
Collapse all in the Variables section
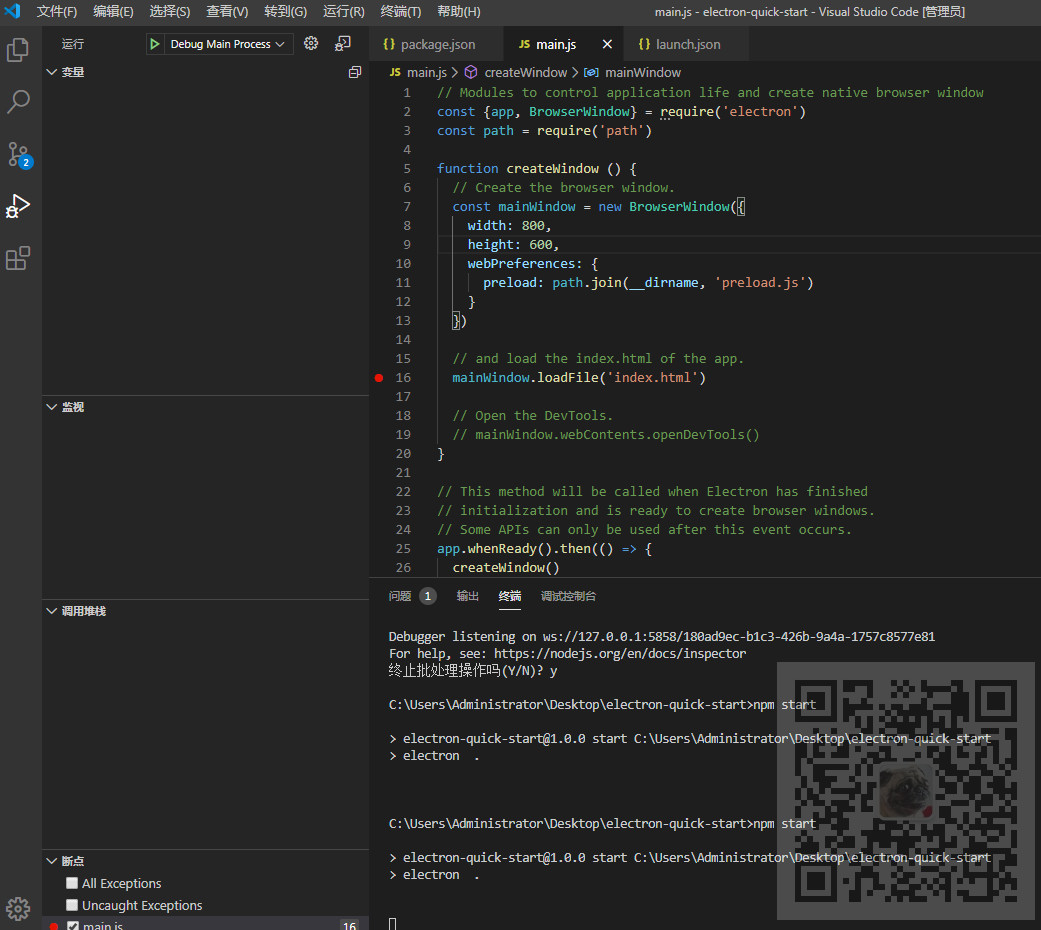354,72
